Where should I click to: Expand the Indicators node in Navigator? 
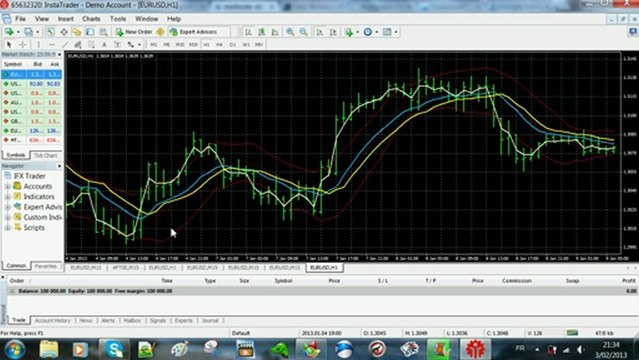click(x=7, y=197)
